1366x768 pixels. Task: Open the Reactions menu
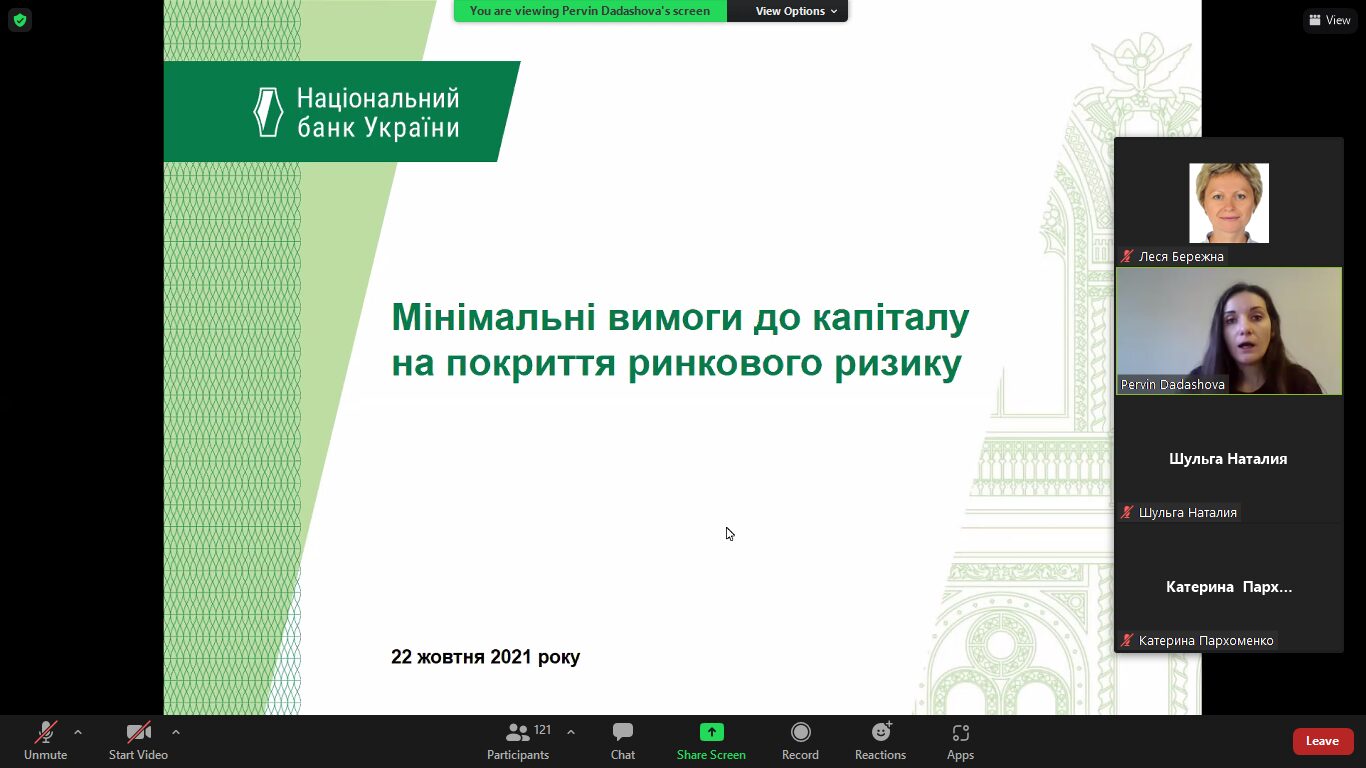point(880,741)
